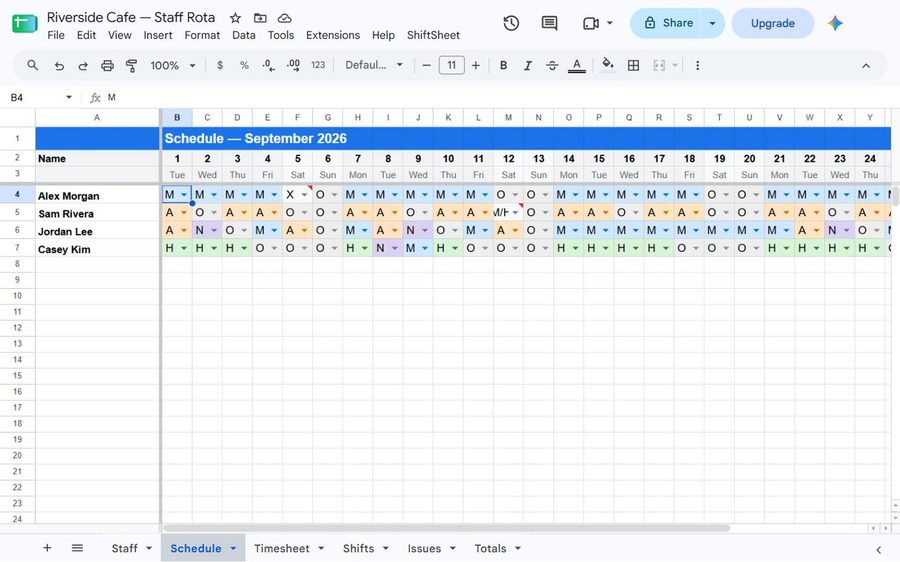Redo the last action
The image size is (900, 562).
click(x=83, y=65)
